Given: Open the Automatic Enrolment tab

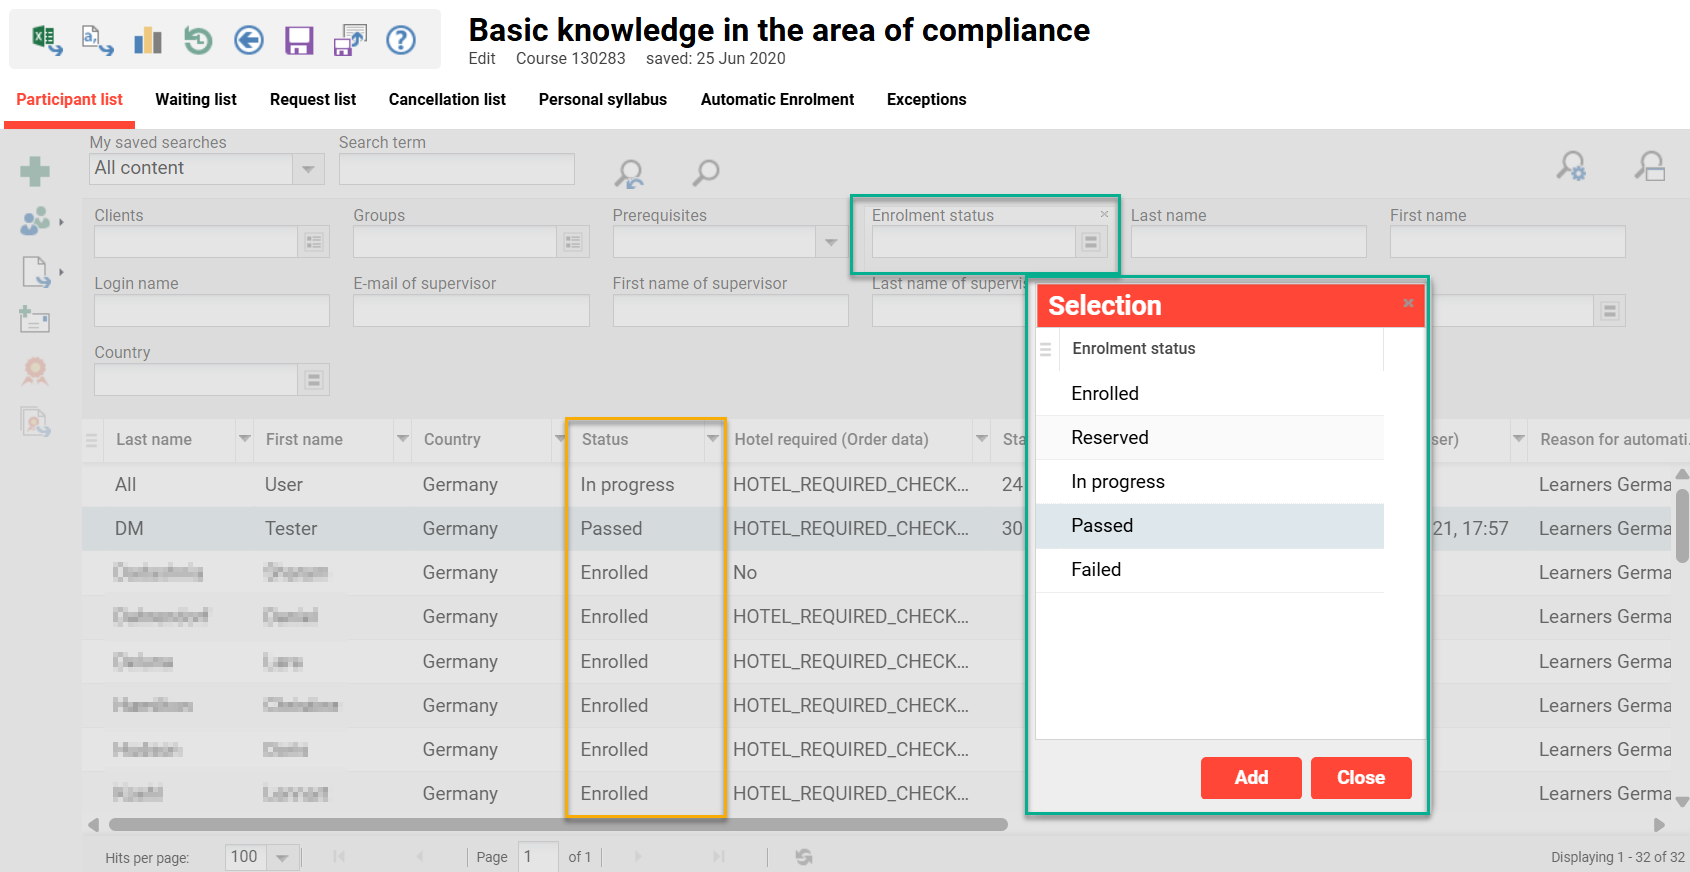Looking at the screenshot, I should tap(777, 99).
